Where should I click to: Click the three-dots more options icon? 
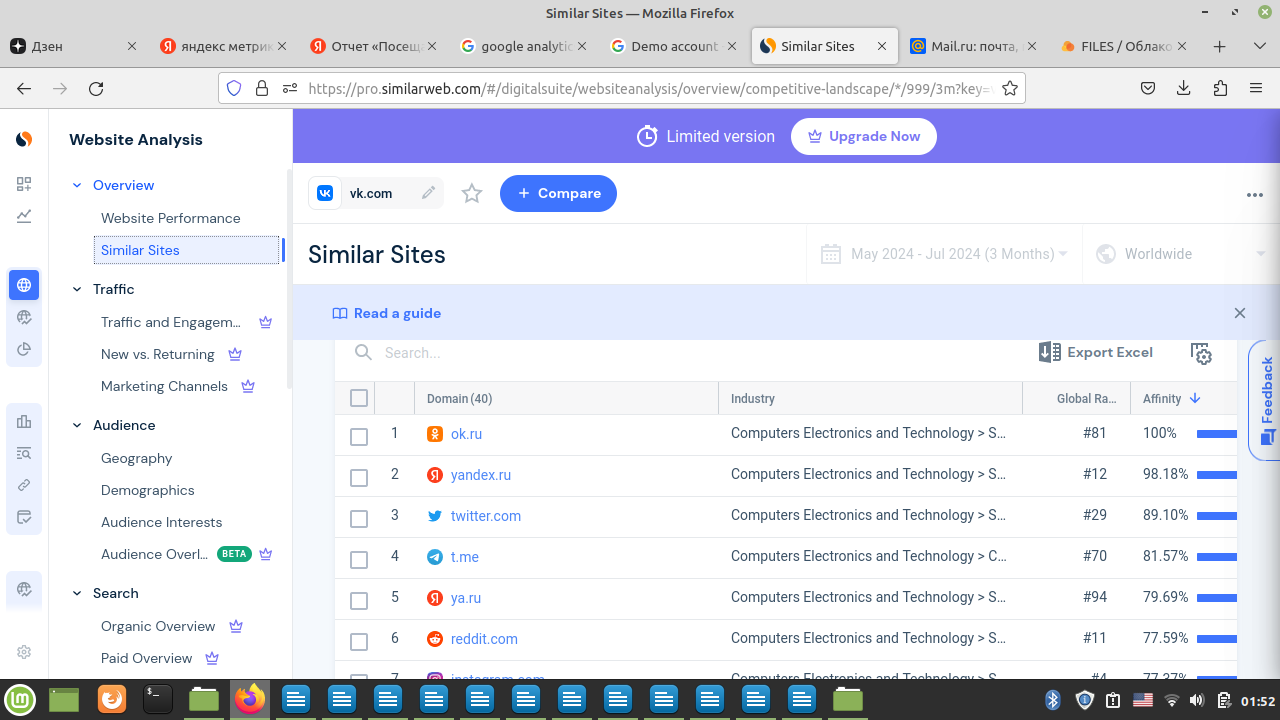coord(1255,195)
